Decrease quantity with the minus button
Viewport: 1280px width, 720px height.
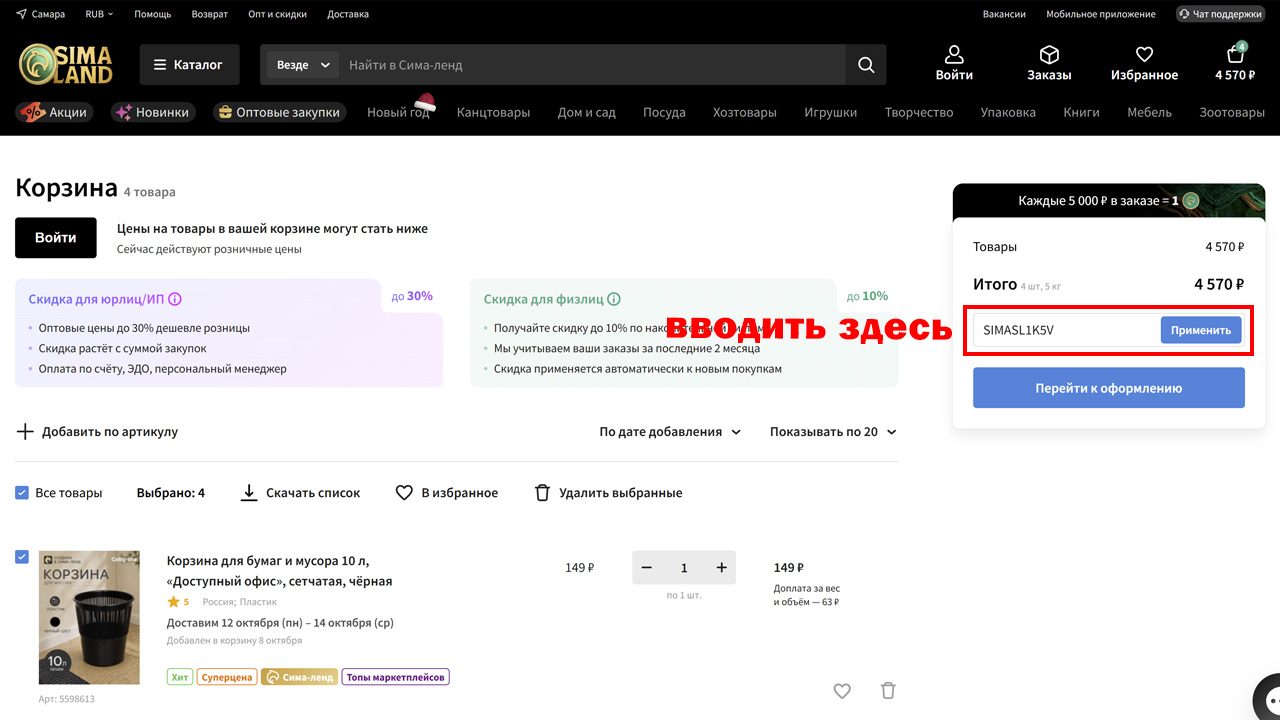coord(647,568)
